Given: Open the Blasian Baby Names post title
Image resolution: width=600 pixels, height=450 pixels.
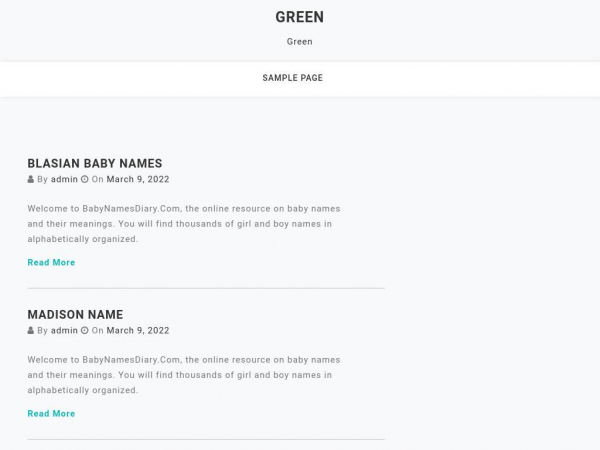Looking at the screenshot, I should coord(94,164).
